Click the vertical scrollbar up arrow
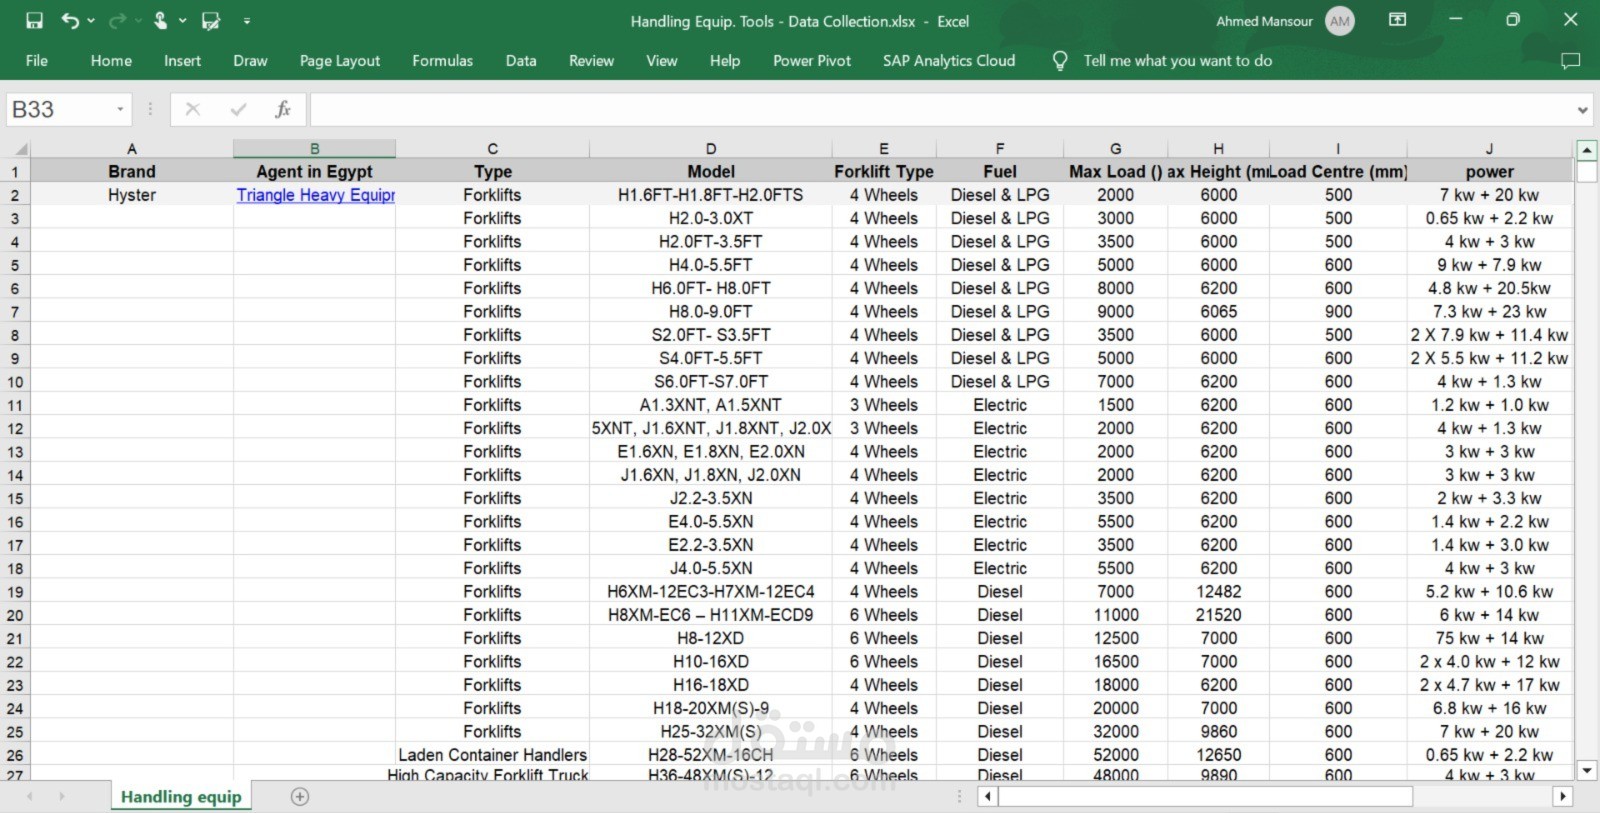 pos(1586,150)
